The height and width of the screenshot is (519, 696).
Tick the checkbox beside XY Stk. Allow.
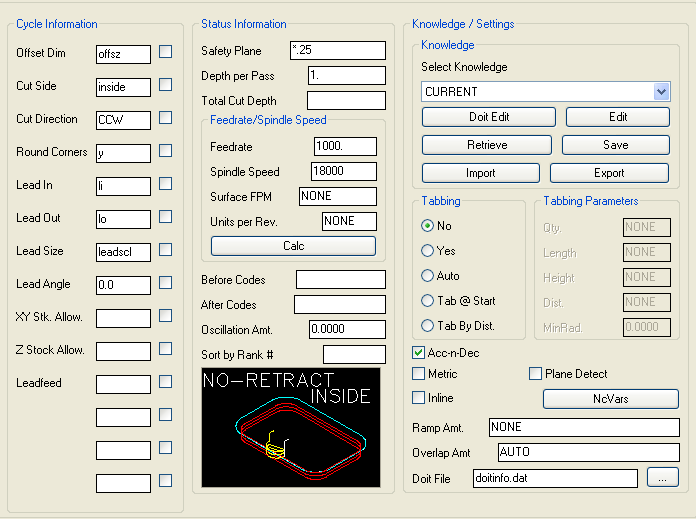(166, 316)
